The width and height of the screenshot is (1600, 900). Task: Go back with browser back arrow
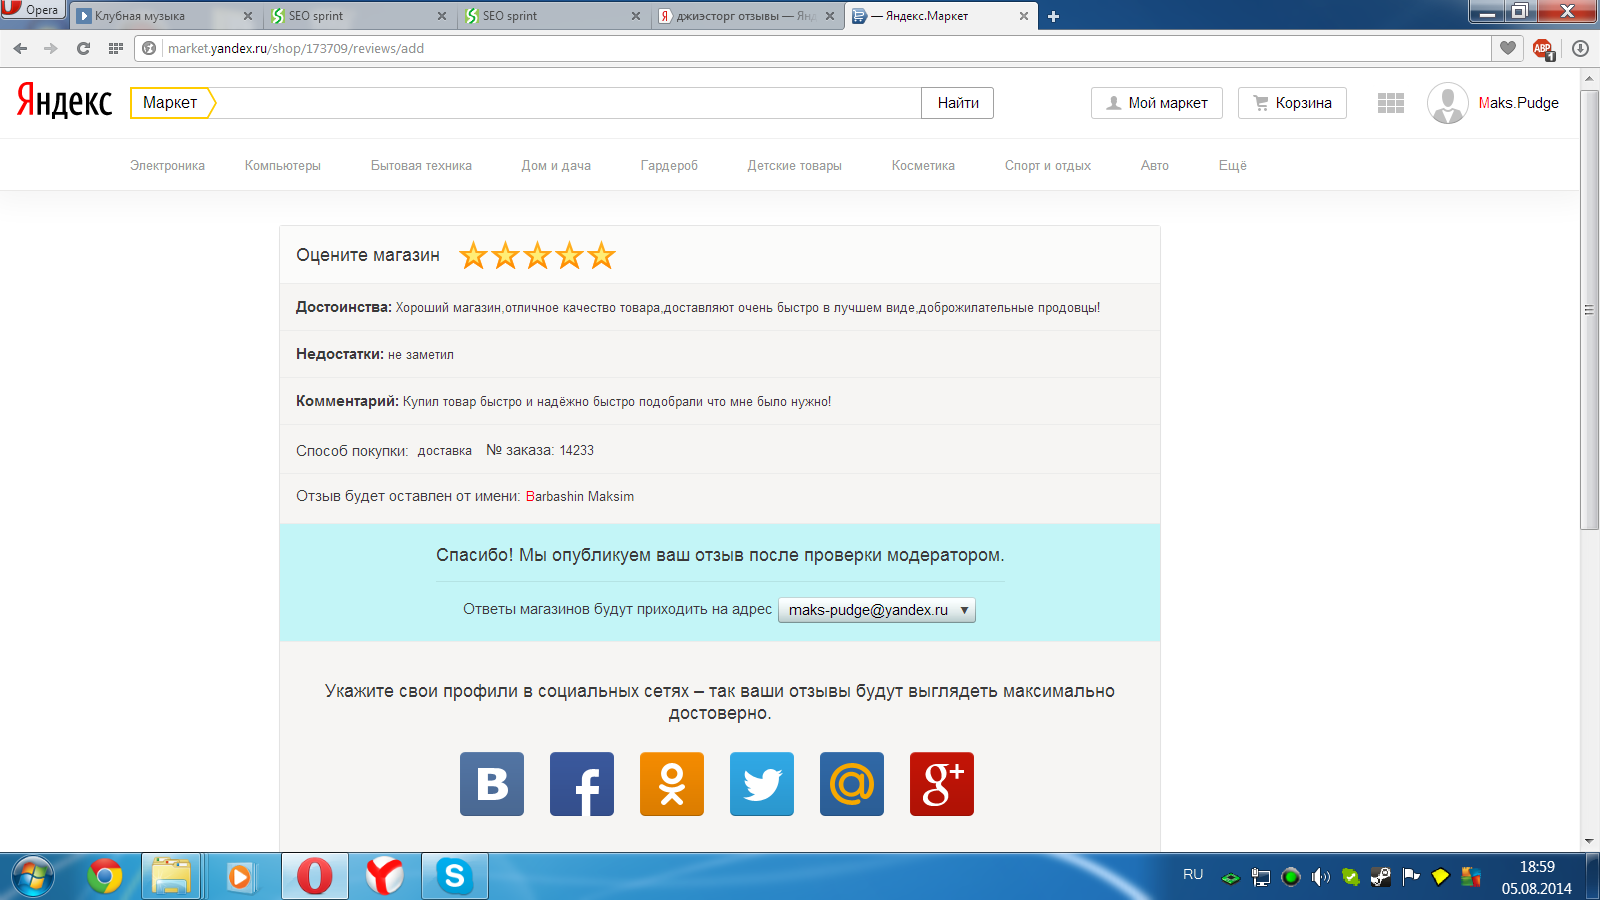(20, 48)
